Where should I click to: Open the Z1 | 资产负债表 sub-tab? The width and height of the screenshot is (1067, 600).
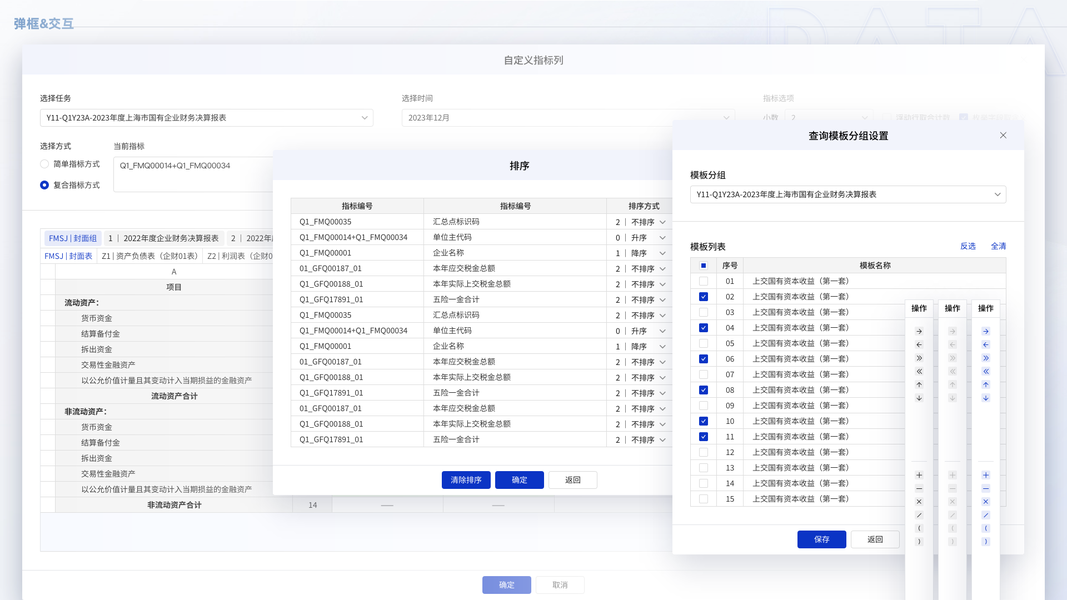click(x=150, y=256)
